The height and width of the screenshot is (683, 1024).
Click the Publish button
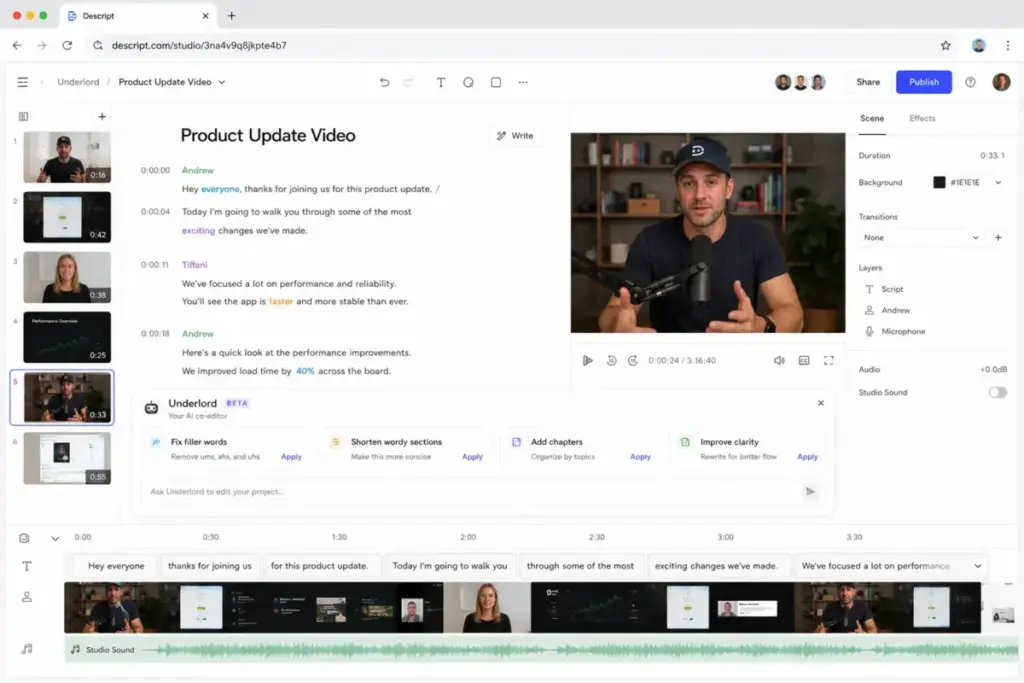click(923, 82)
